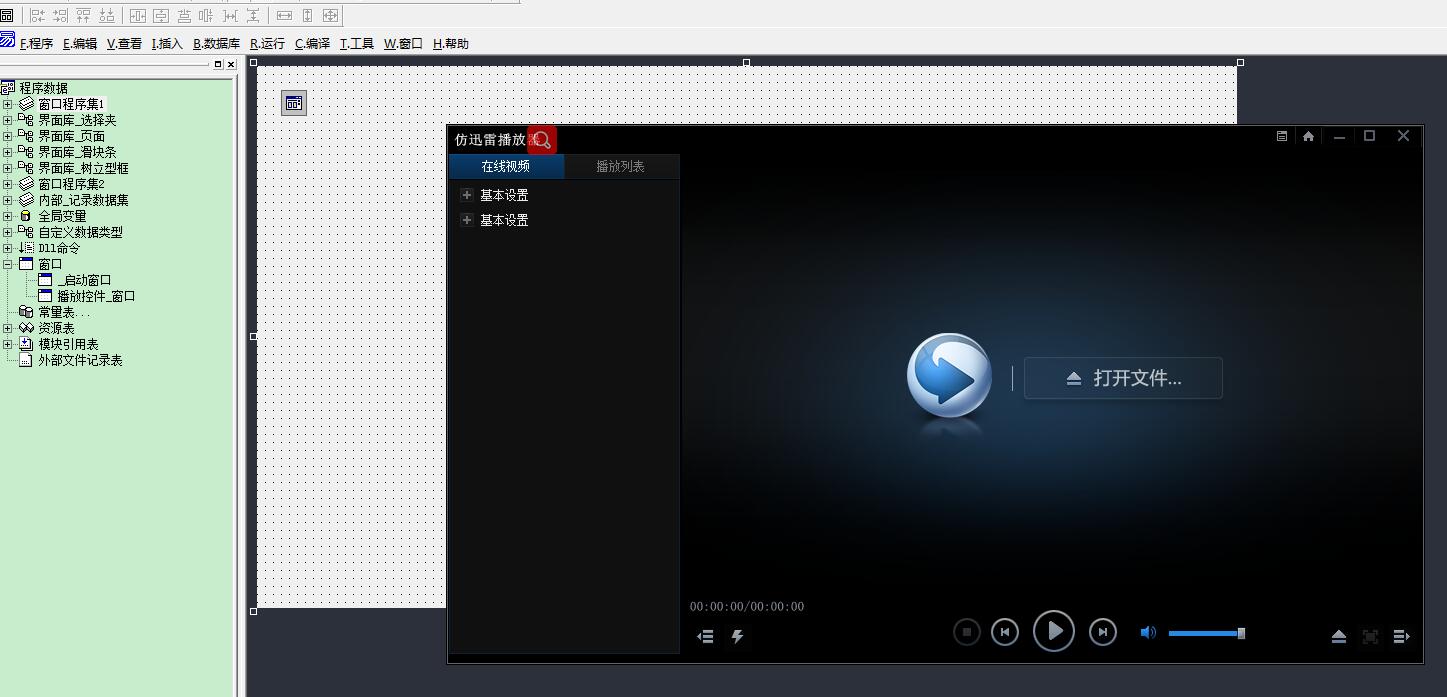Click the lightning bolt icon
This screenshot has height=697, width=1447.
pyautogui.click(x=737, y=636)
